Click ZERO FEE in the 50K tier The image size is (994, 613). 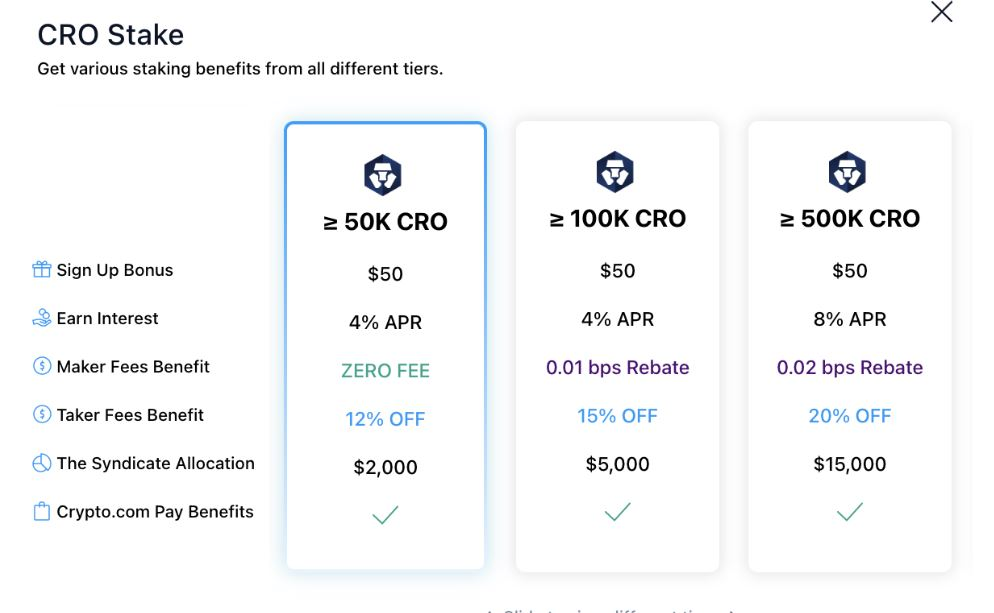click(385, 370)
